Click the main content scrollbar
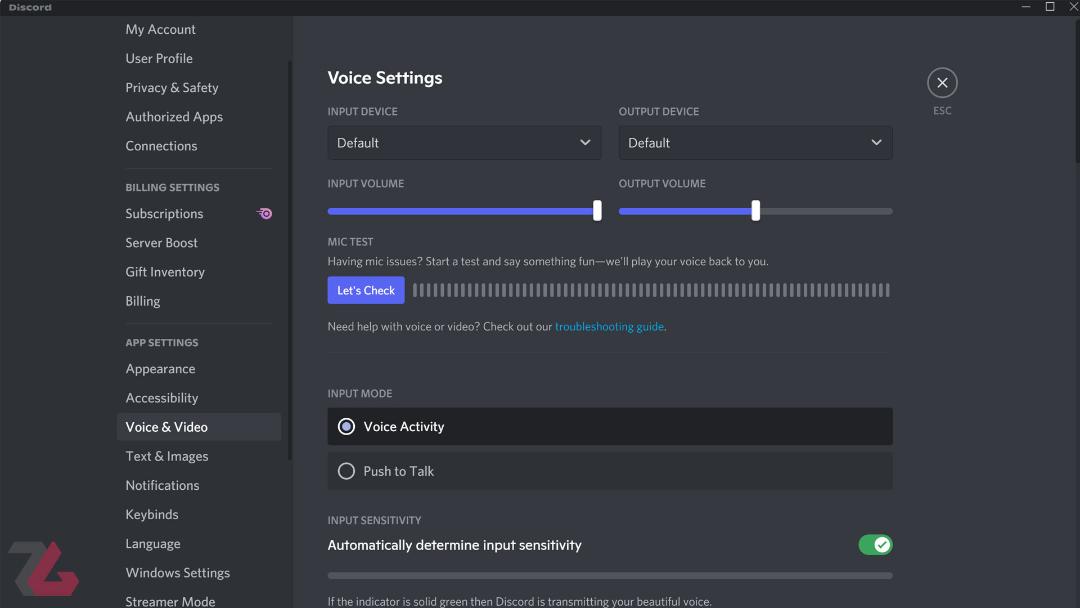1080x608 pixels. (1077, 90)
